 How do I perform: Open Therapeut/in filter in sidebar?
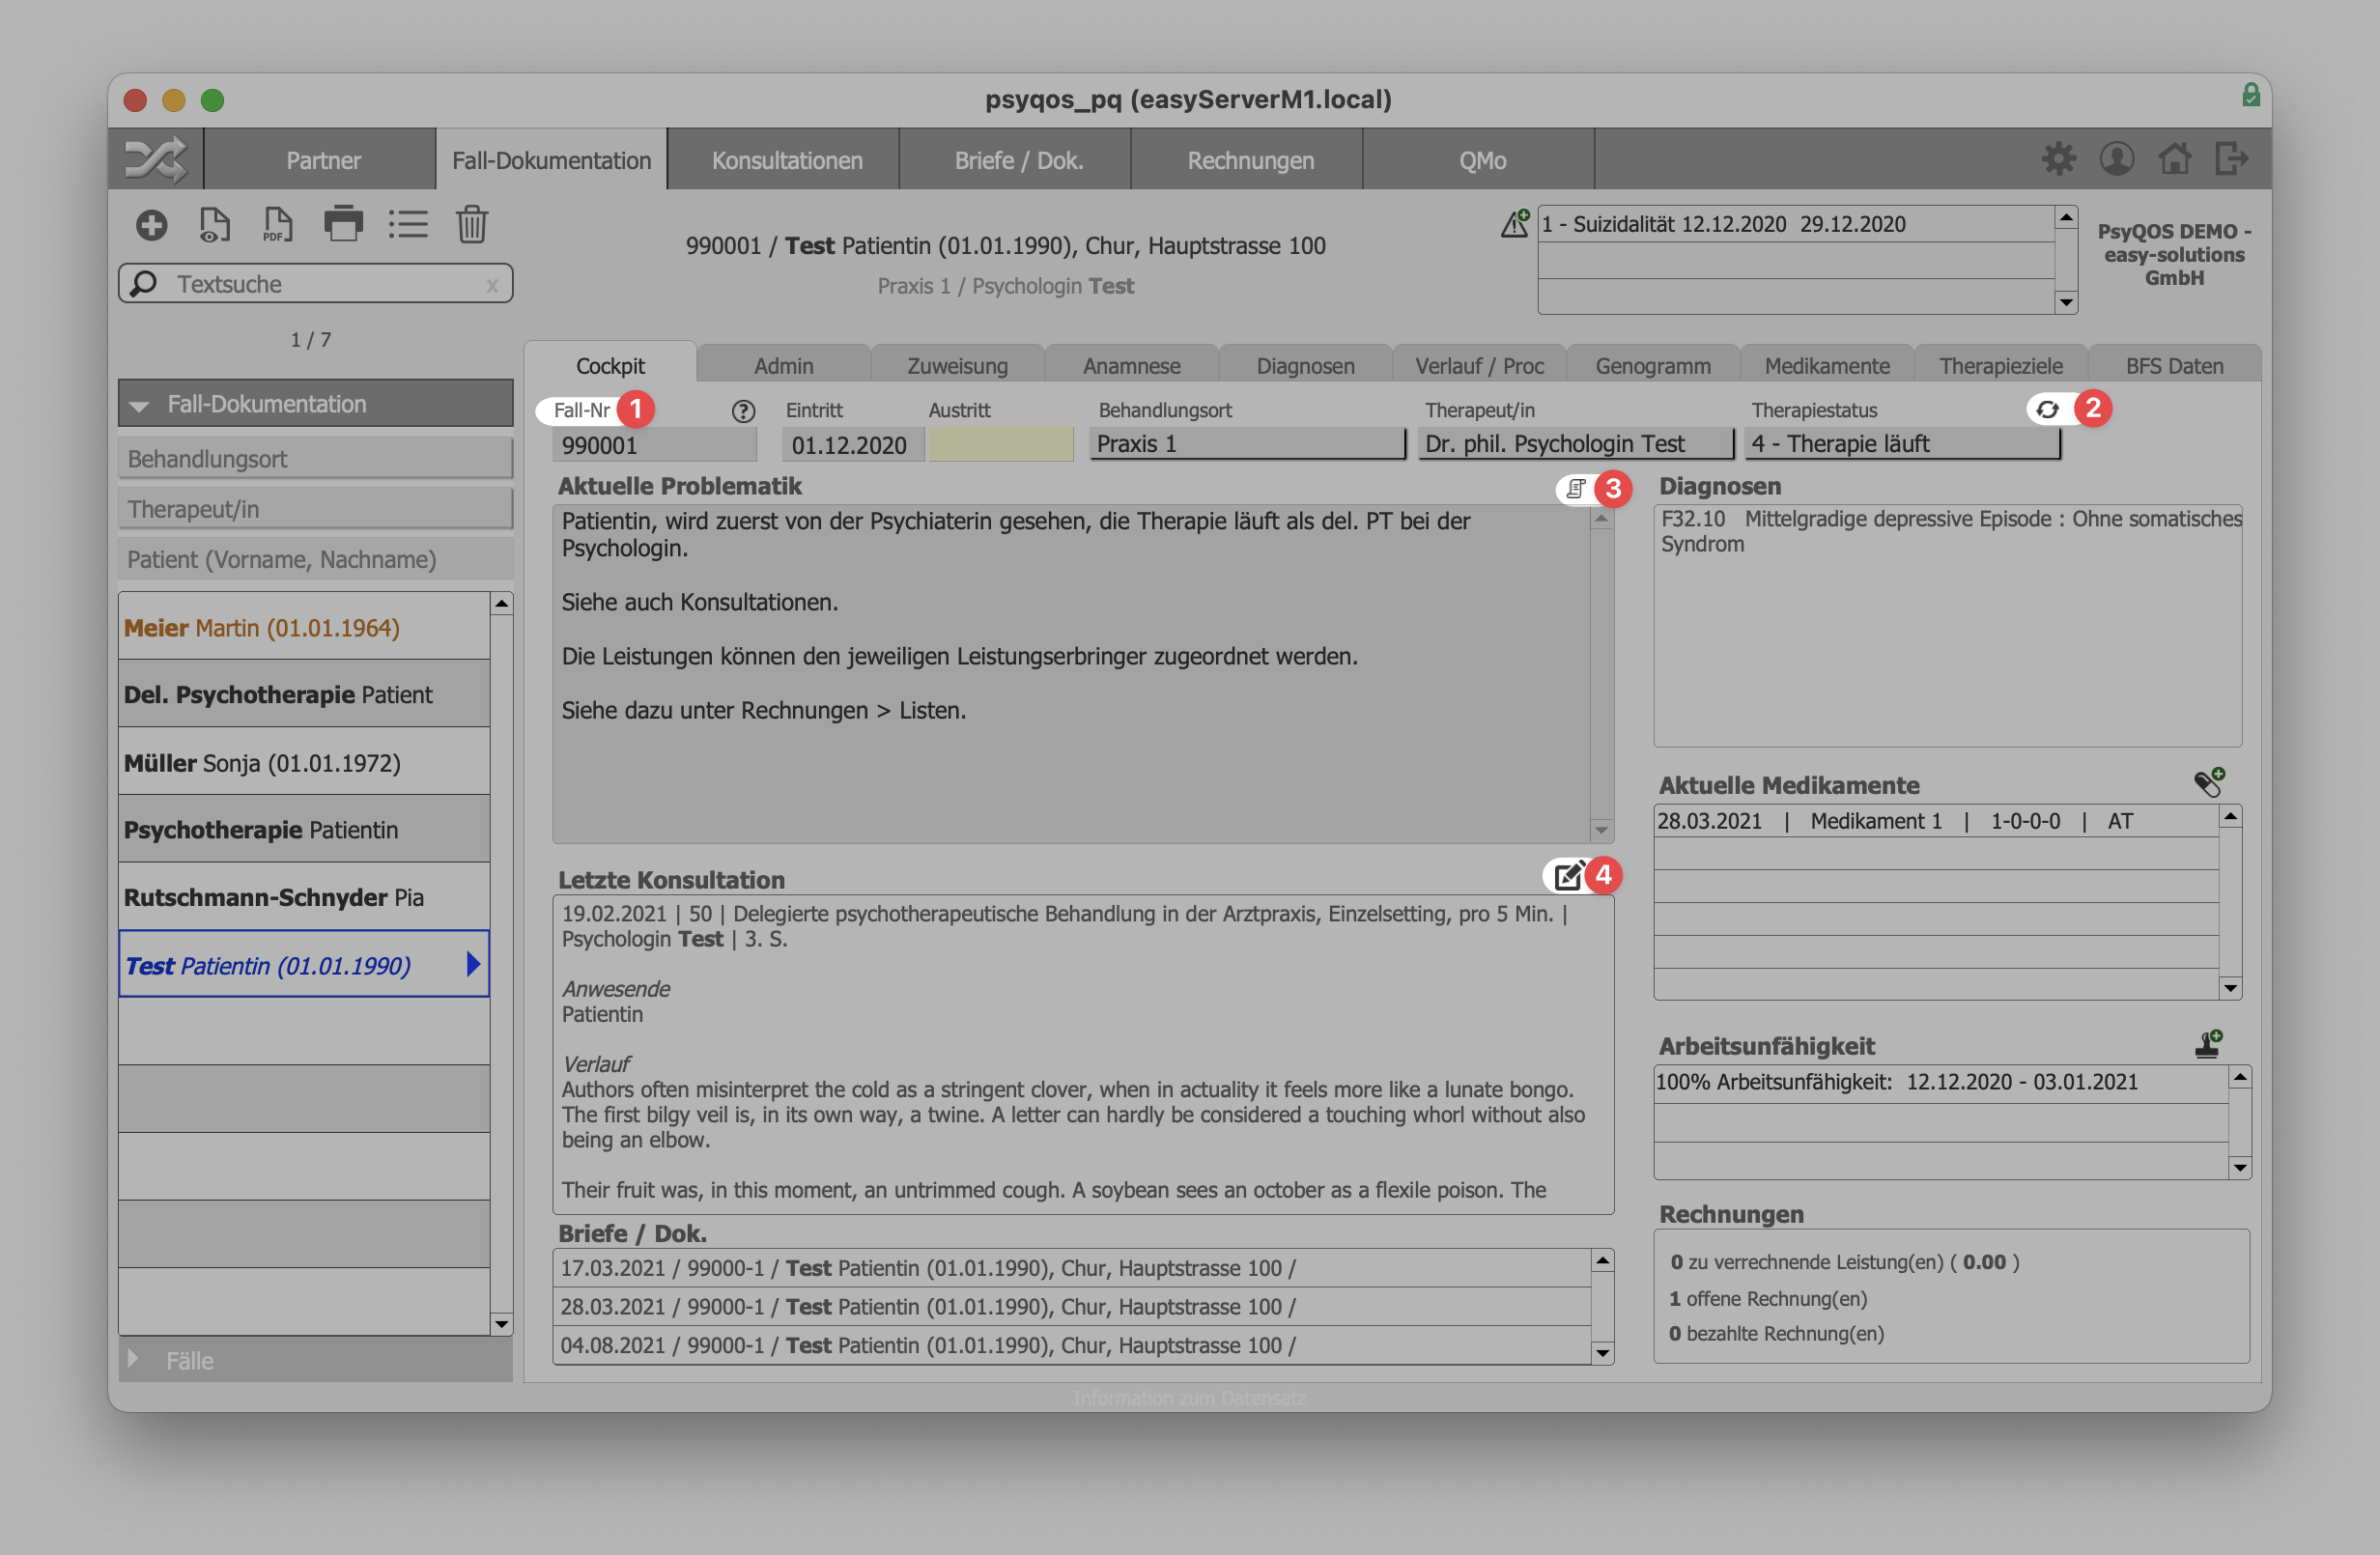(x=315, y=509)
